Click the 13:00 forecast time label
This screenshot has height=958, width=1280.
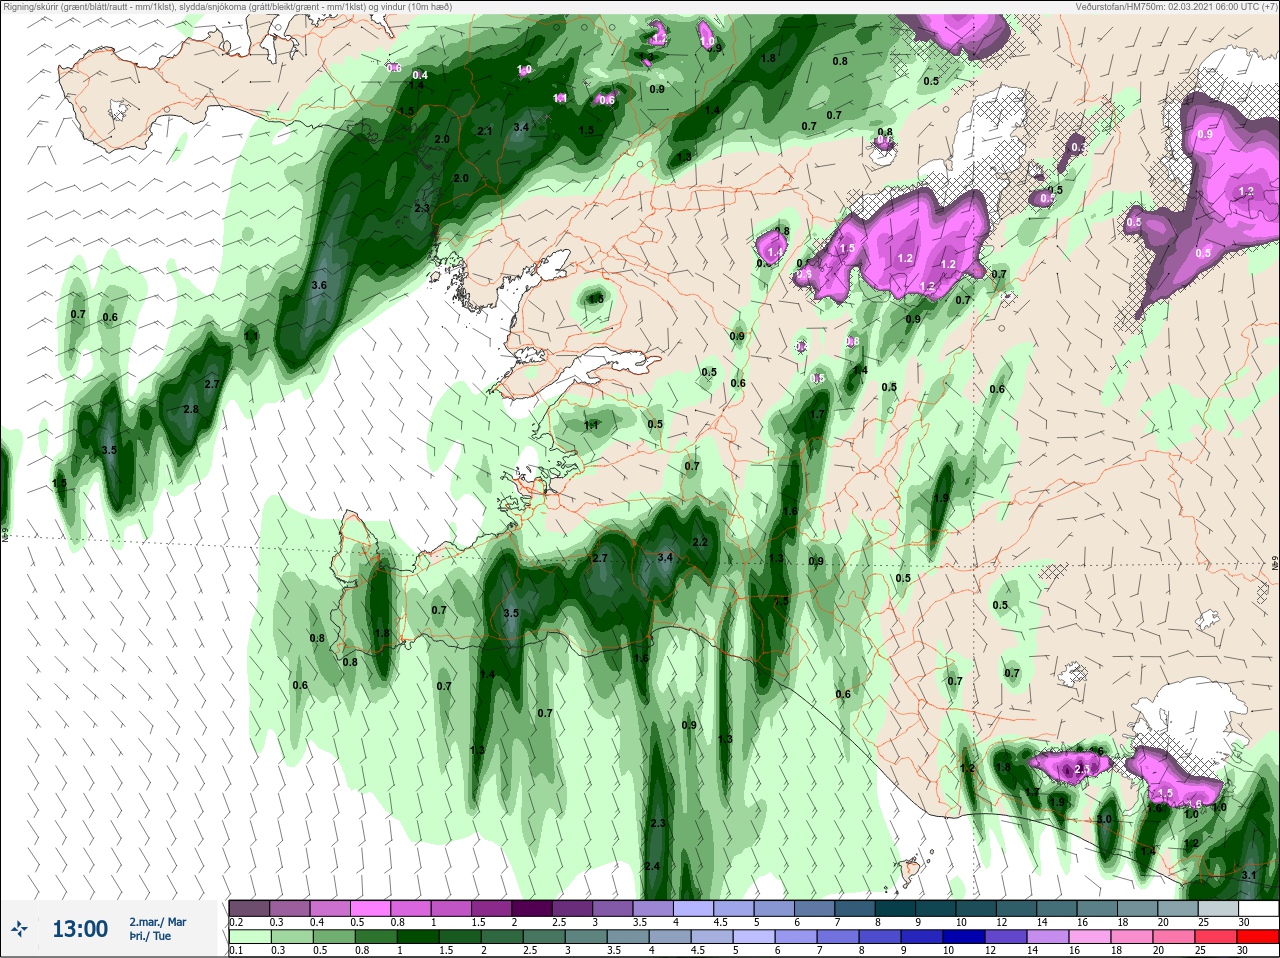tap(80, 929)
